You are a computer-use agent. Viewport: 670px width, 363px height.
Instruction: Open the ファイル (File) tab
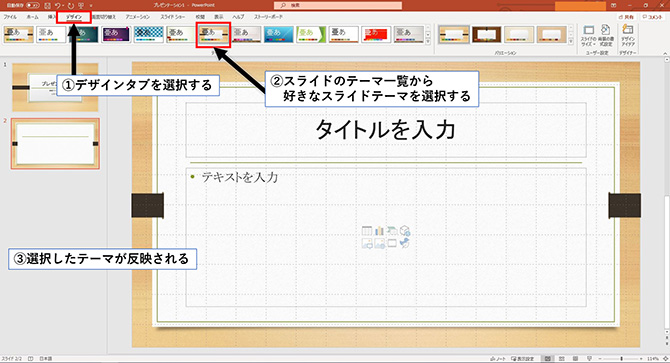coord(10,17)
